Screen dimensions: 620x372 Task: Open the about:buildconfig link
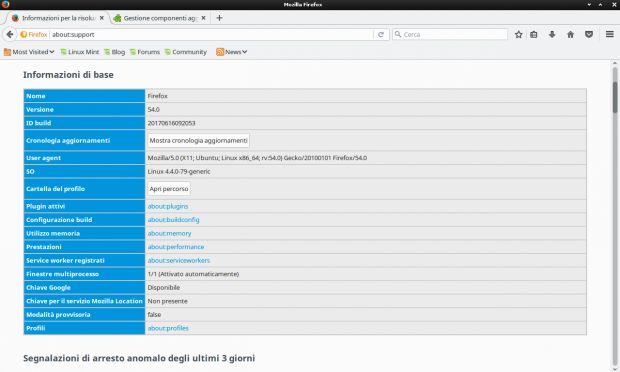pos(173,220)
